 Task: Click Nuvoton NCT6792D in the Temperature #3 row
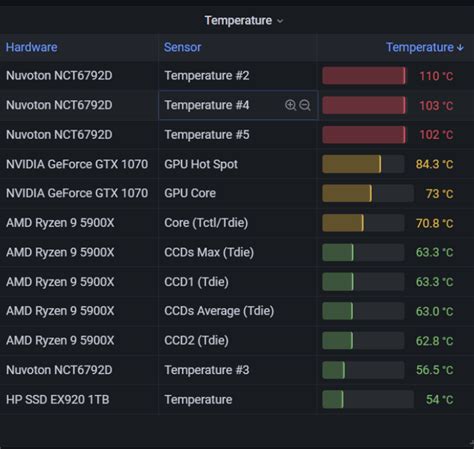pyautogui.click(x=59, y=370)
